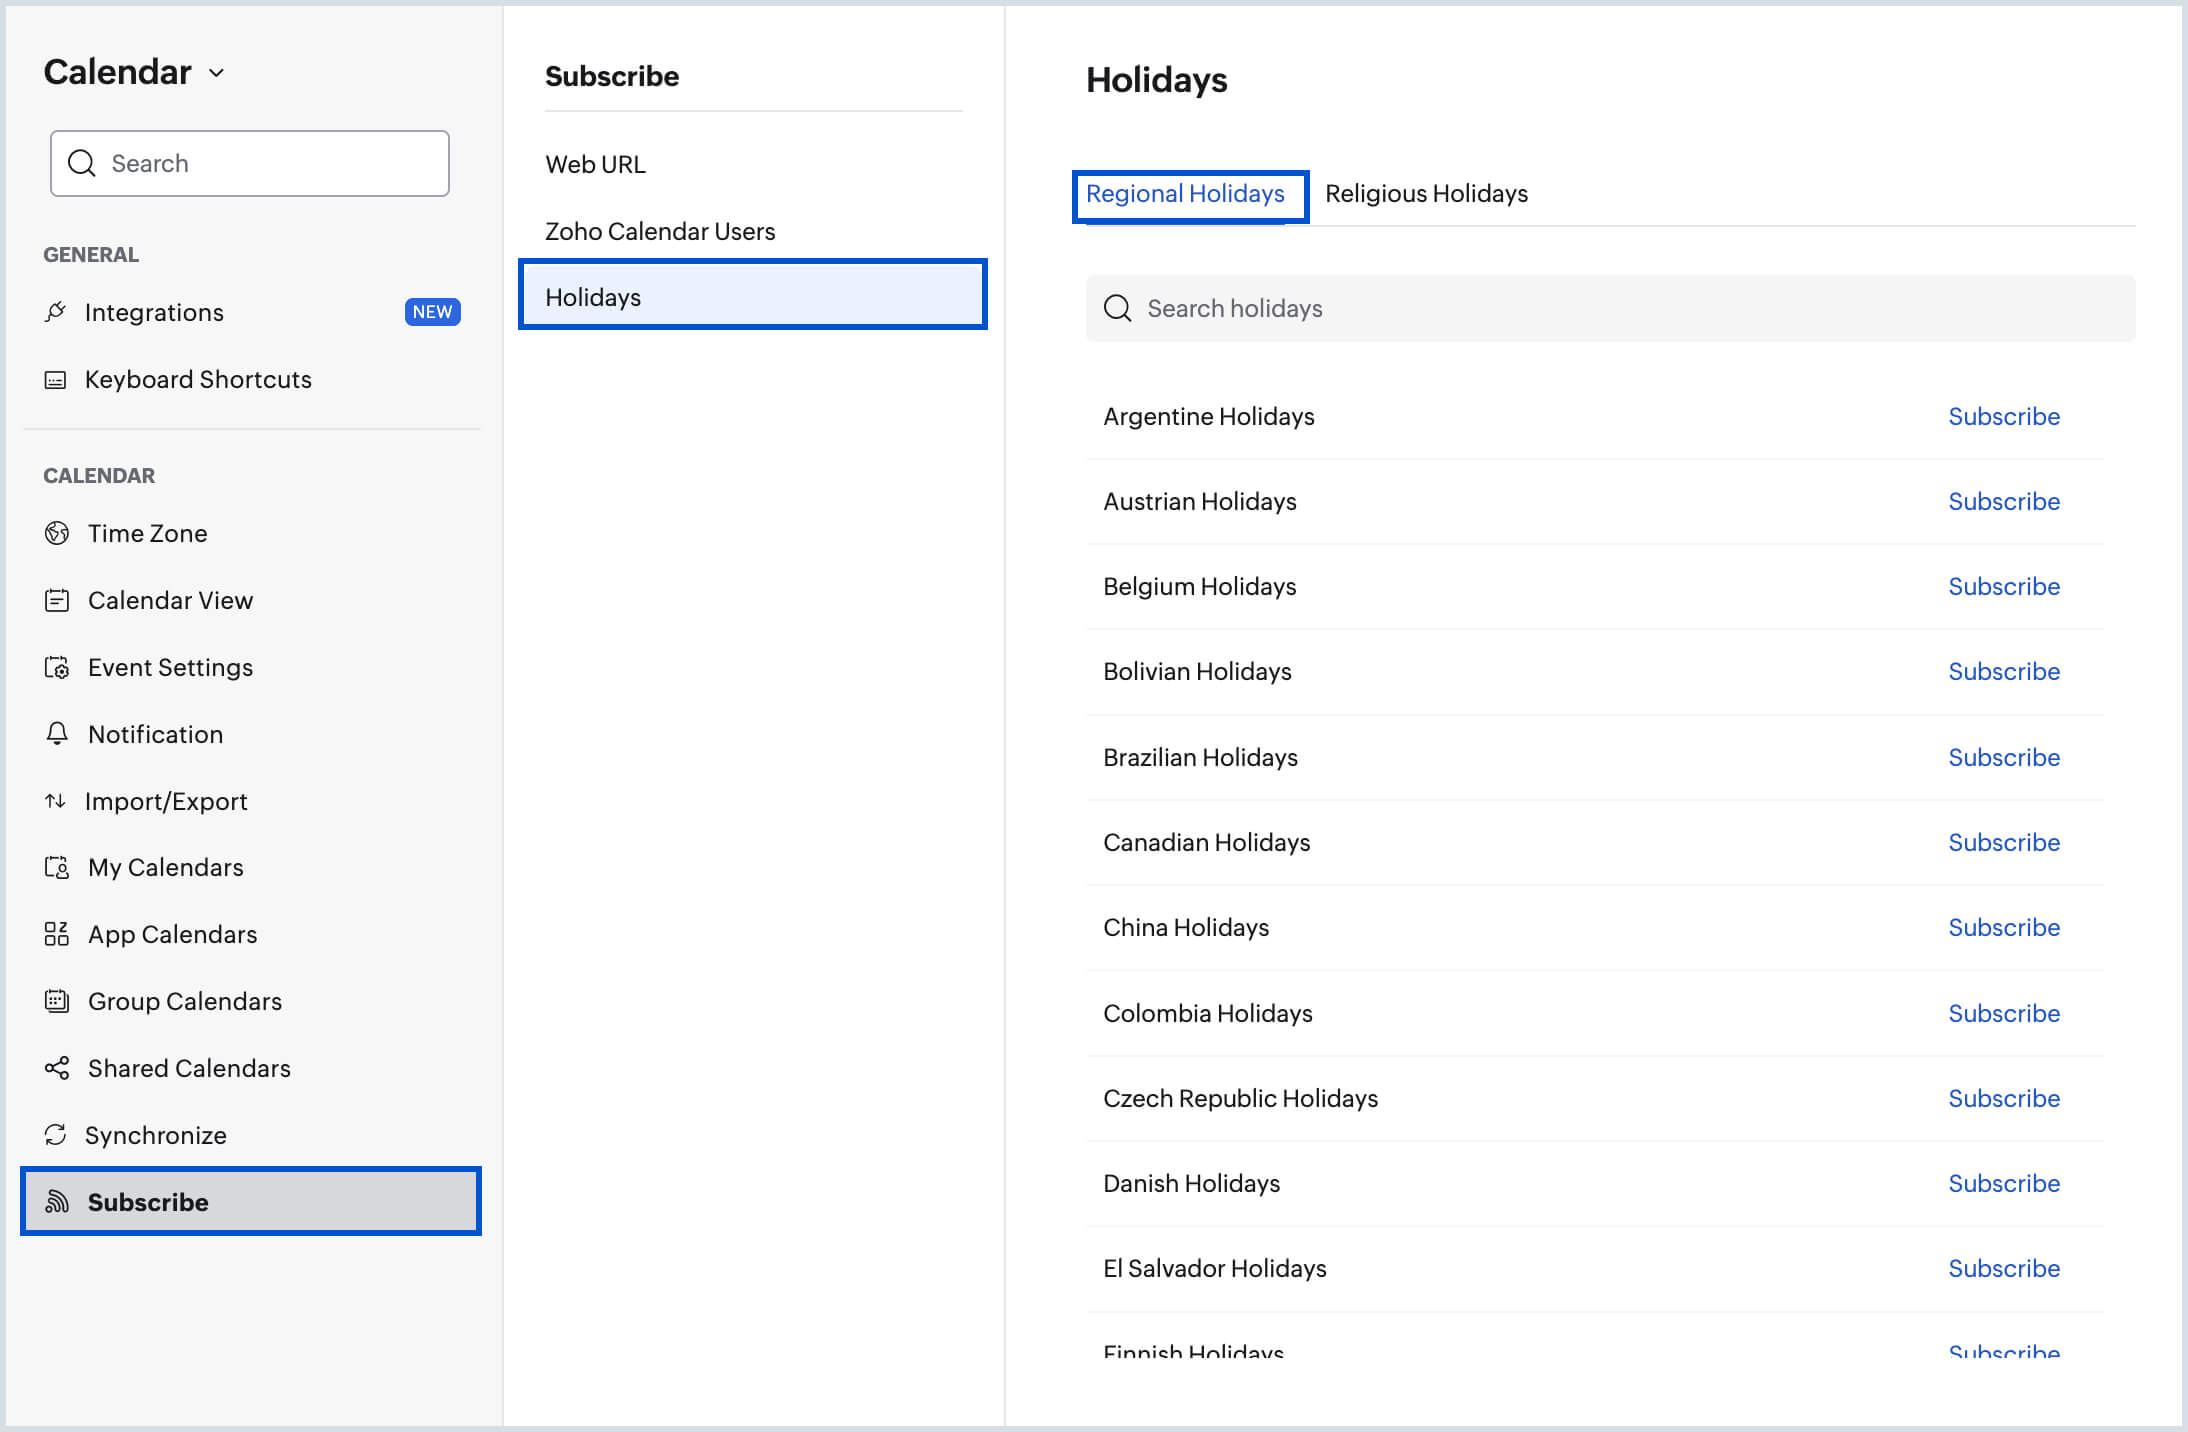2188x1432 pixels.
Task: Subscribe to Czech Republic Holidays
Action: pos(2004,1098)
